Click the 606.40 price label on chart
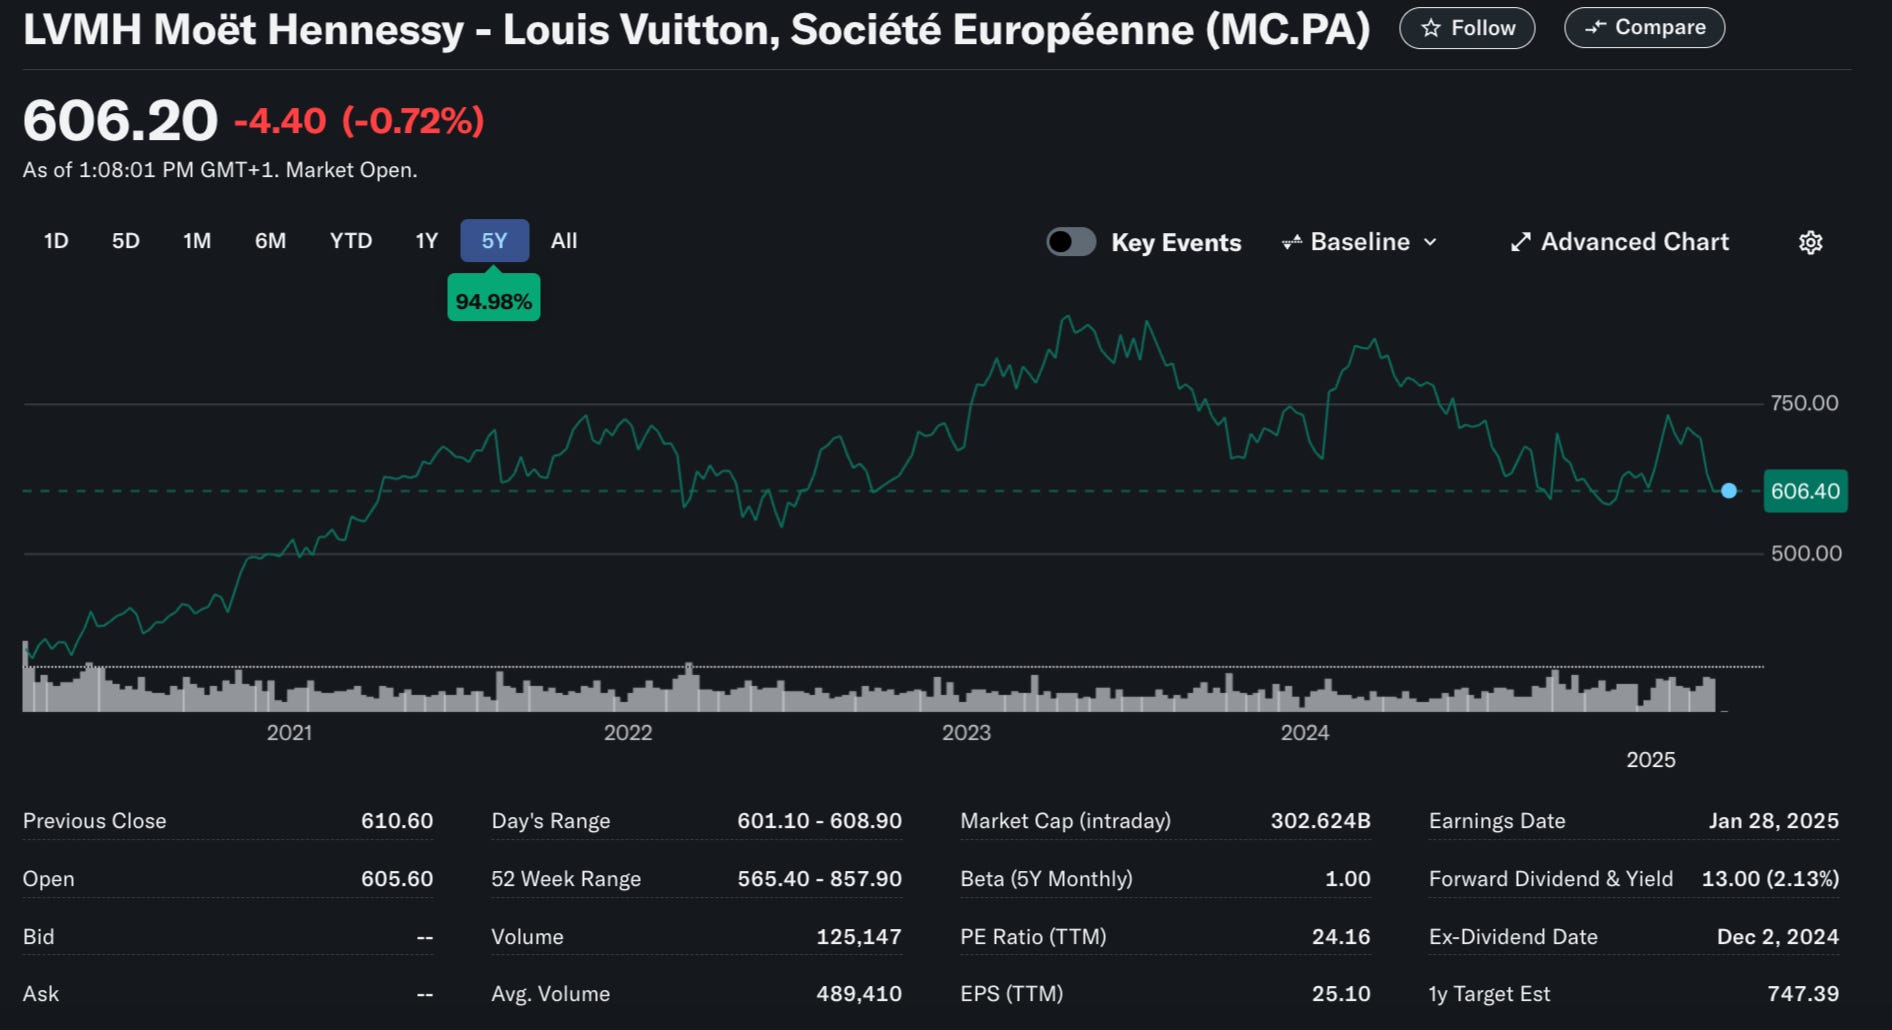The height and width of the screenshot is (1030, 1892). (x=1805, y=491)
